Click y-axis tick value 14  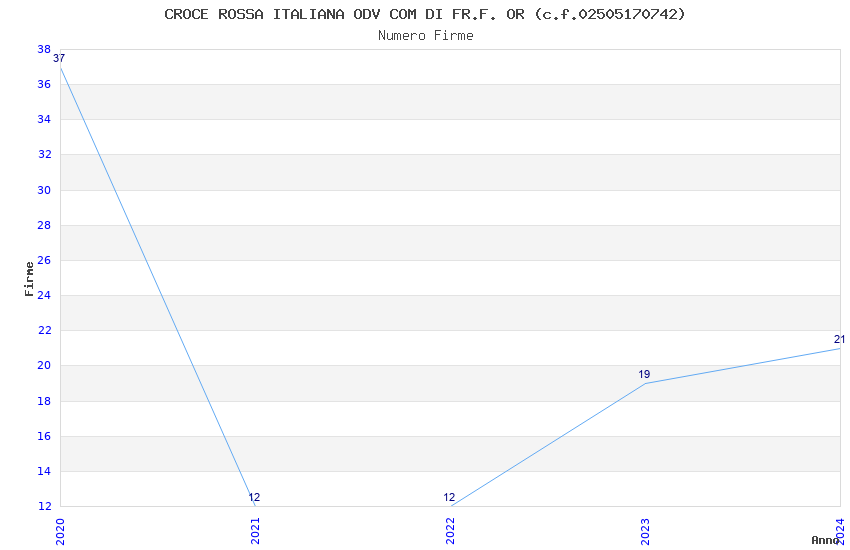pyautogui.click(x=44, y=471)
